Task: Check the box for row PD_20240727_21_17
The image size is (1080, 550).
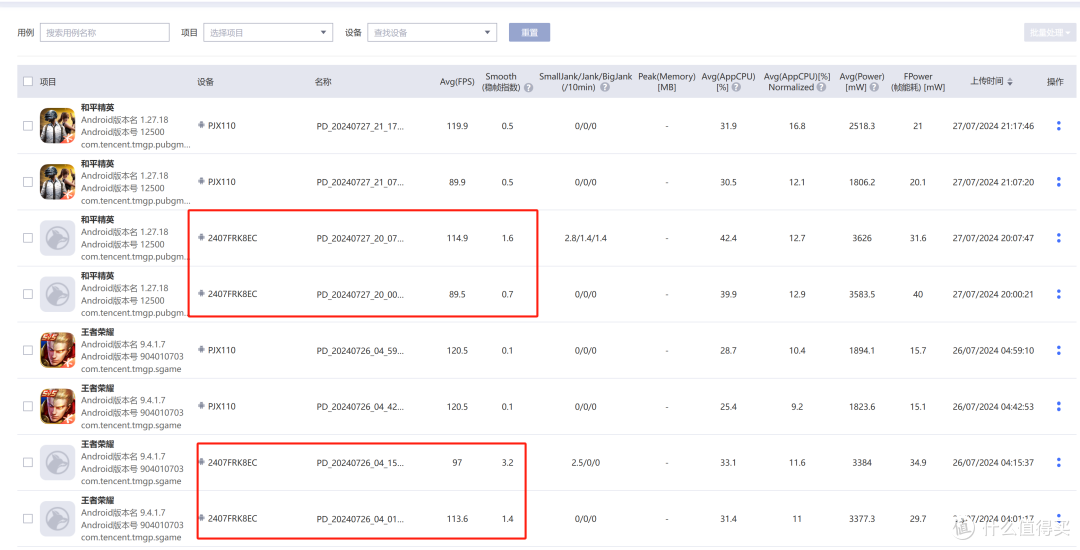Action: click(28, 126)
